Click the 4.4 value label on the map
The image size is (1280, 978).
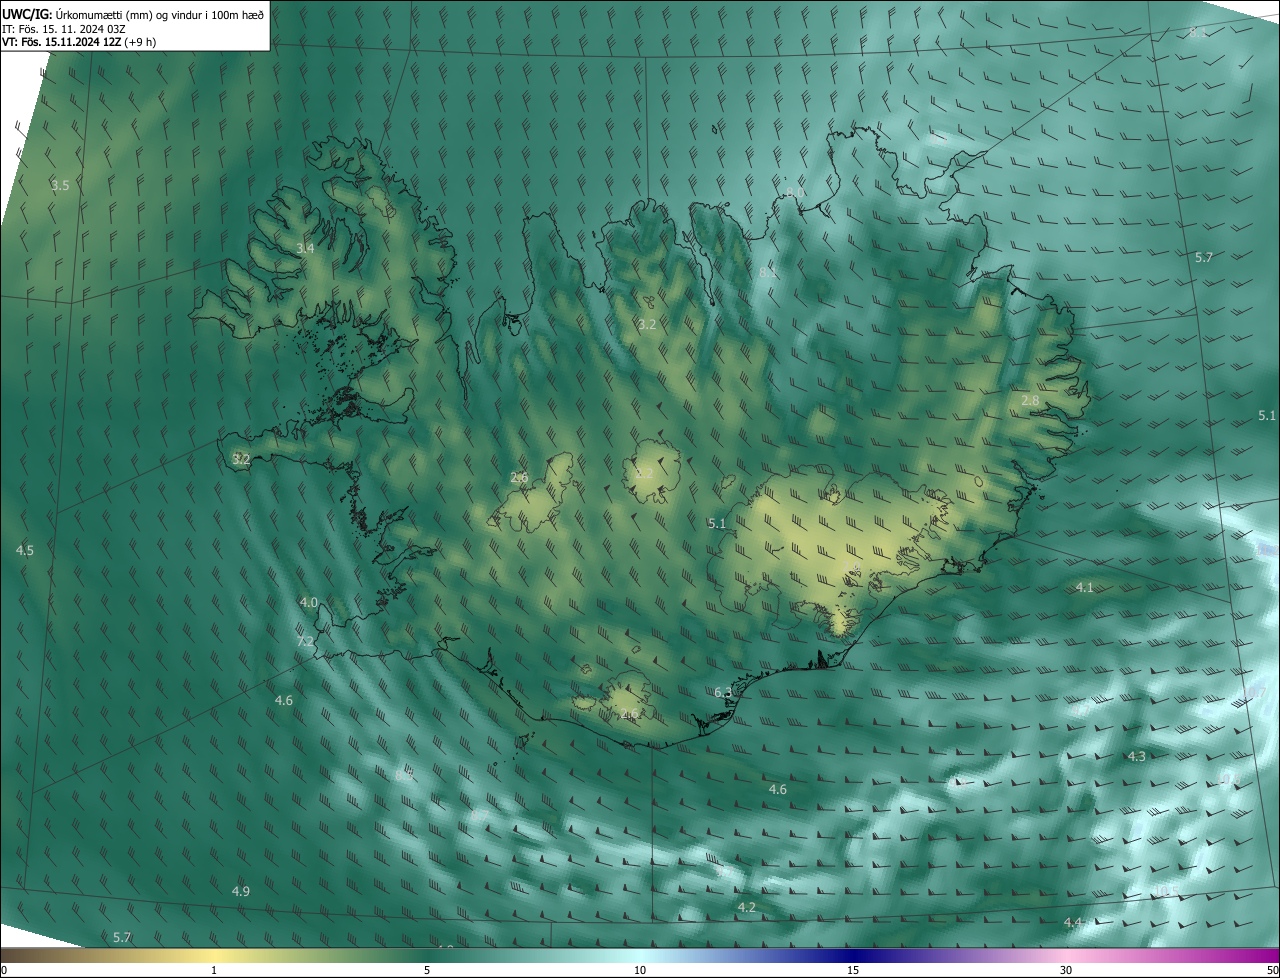click(1072, 922)
